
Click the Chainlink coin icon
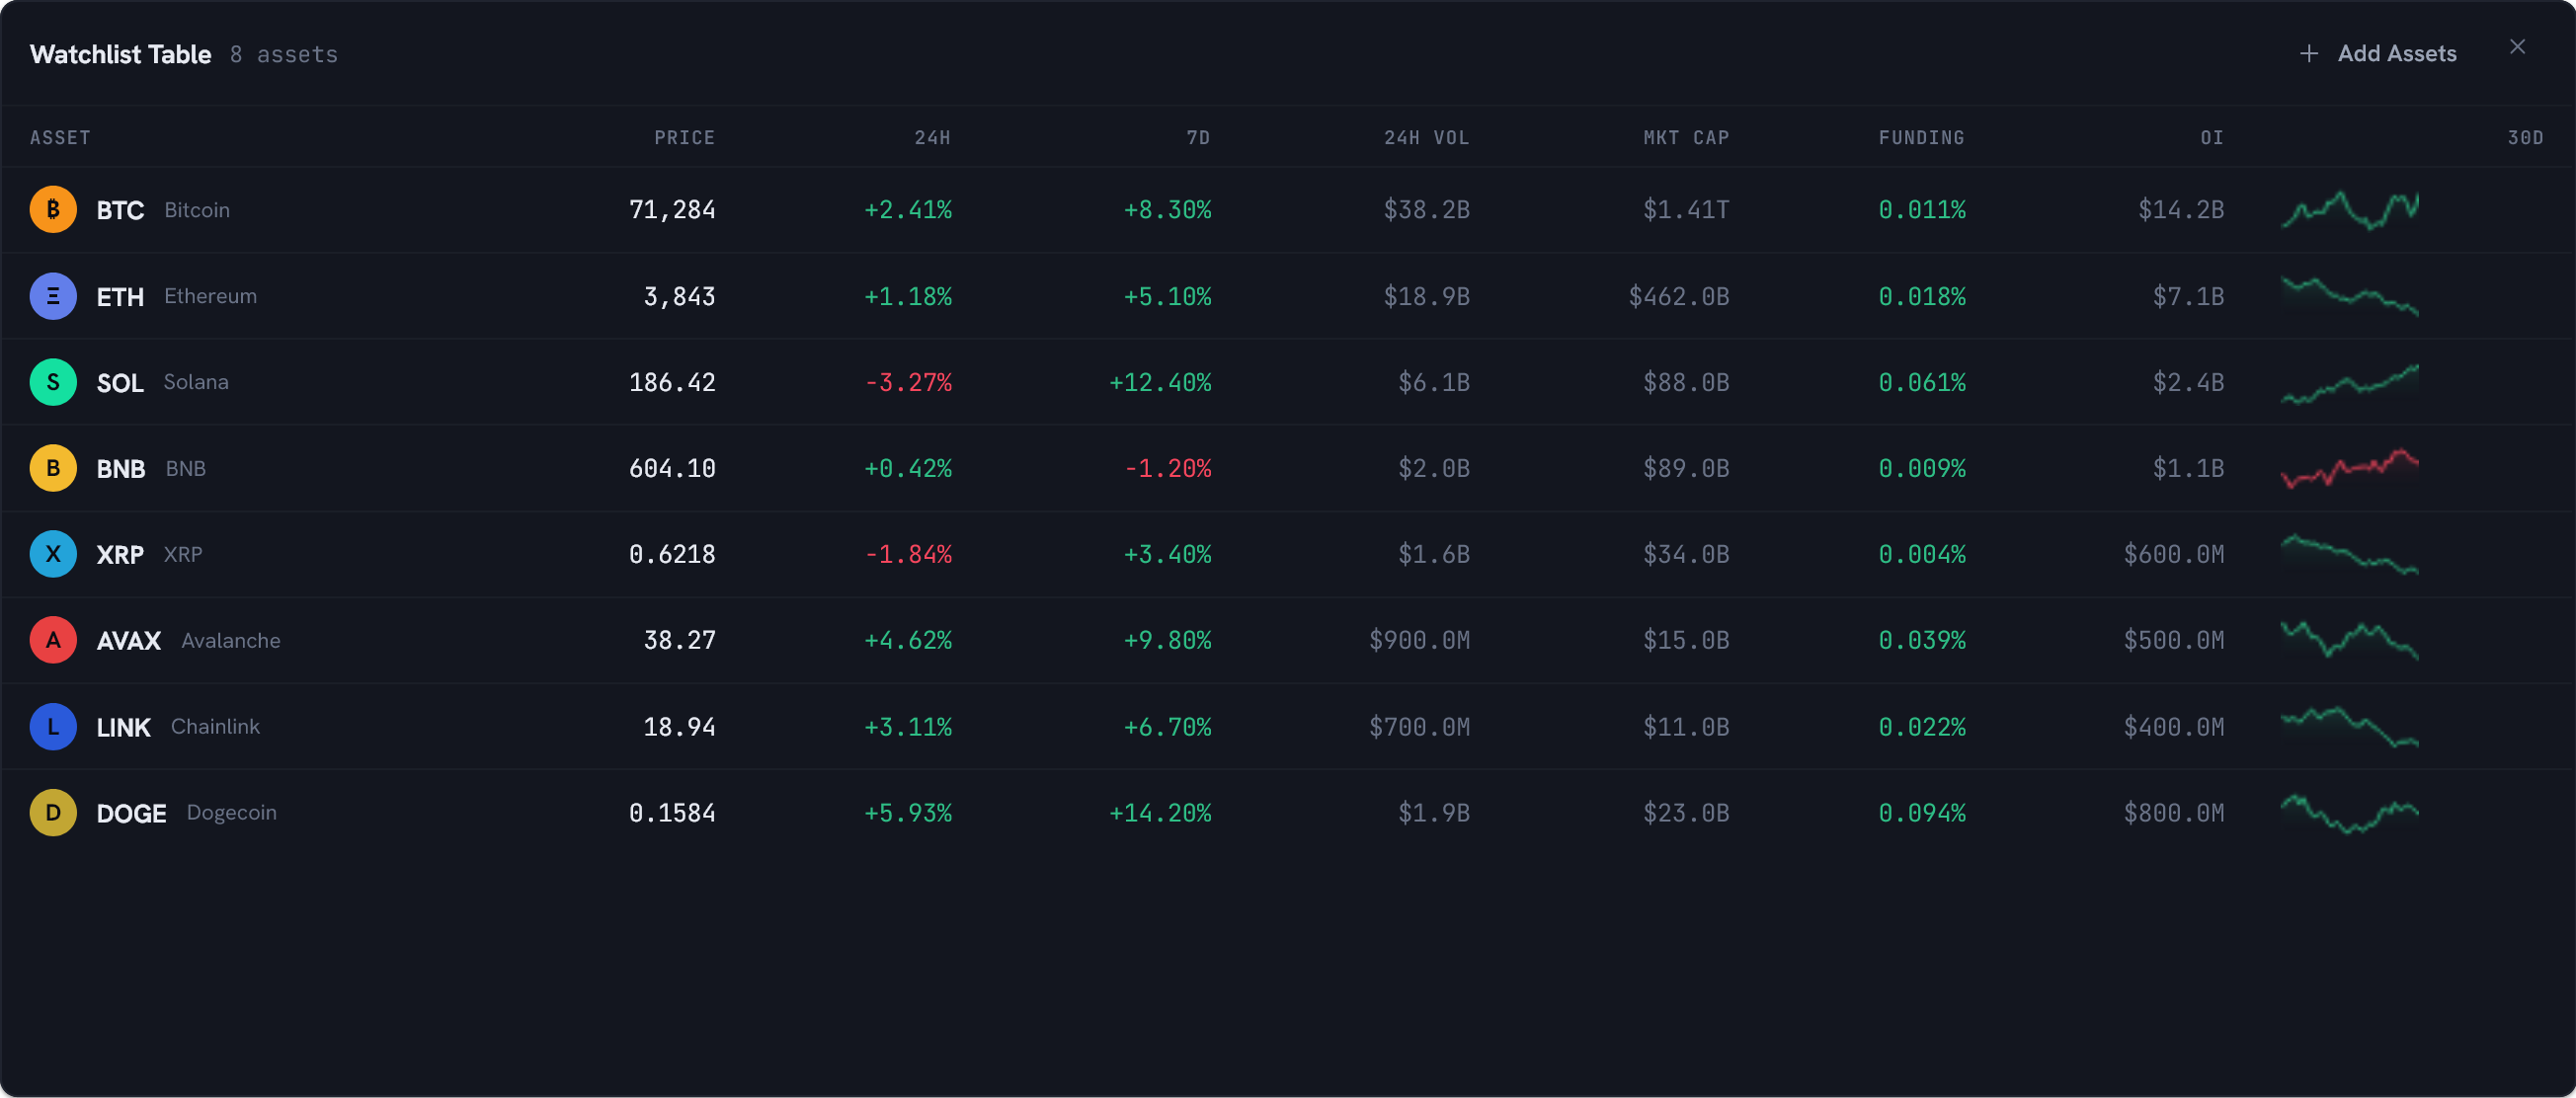(x=53, y=727)
